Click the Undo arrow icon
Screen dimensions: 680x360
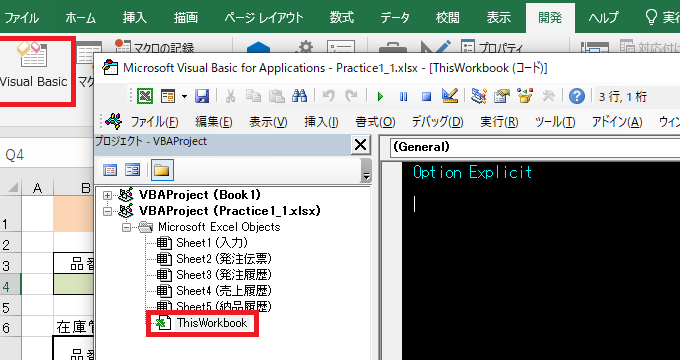[329, 96]
